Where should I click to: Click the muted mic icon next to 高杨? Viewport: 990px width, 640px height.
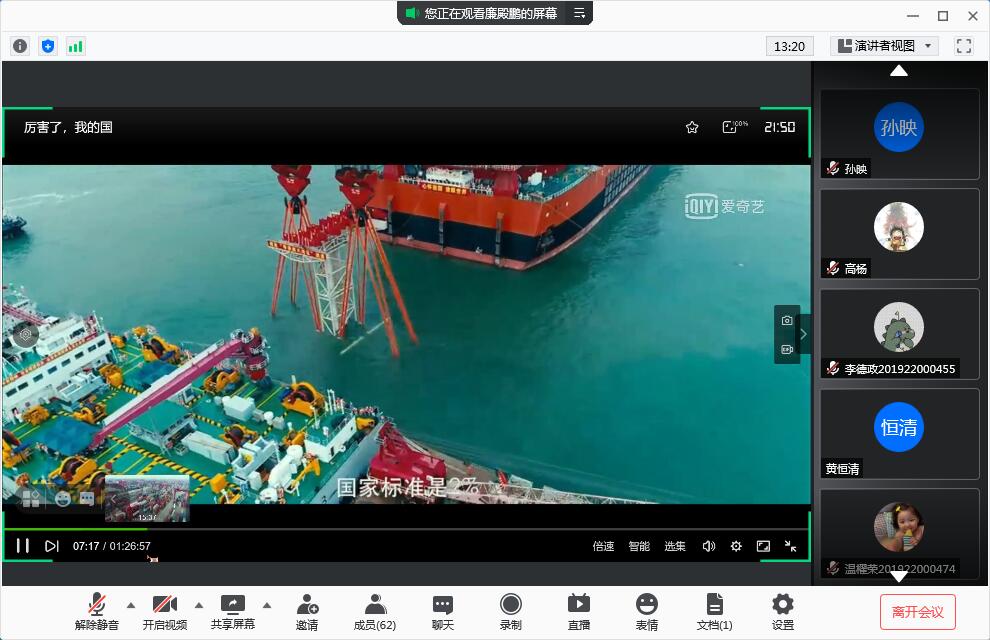tap(833, 268)
